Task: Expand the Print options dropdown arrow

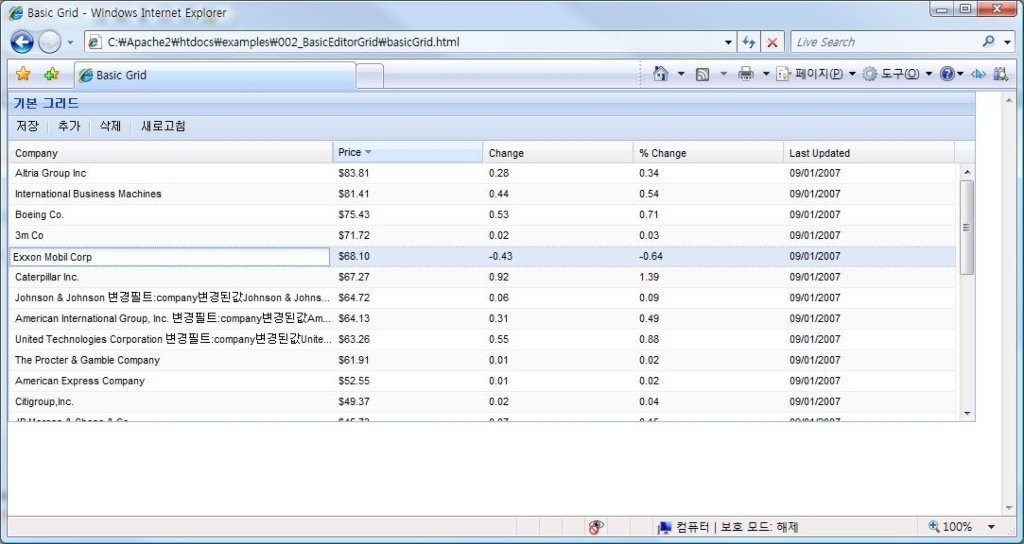Action: (765, 74)
